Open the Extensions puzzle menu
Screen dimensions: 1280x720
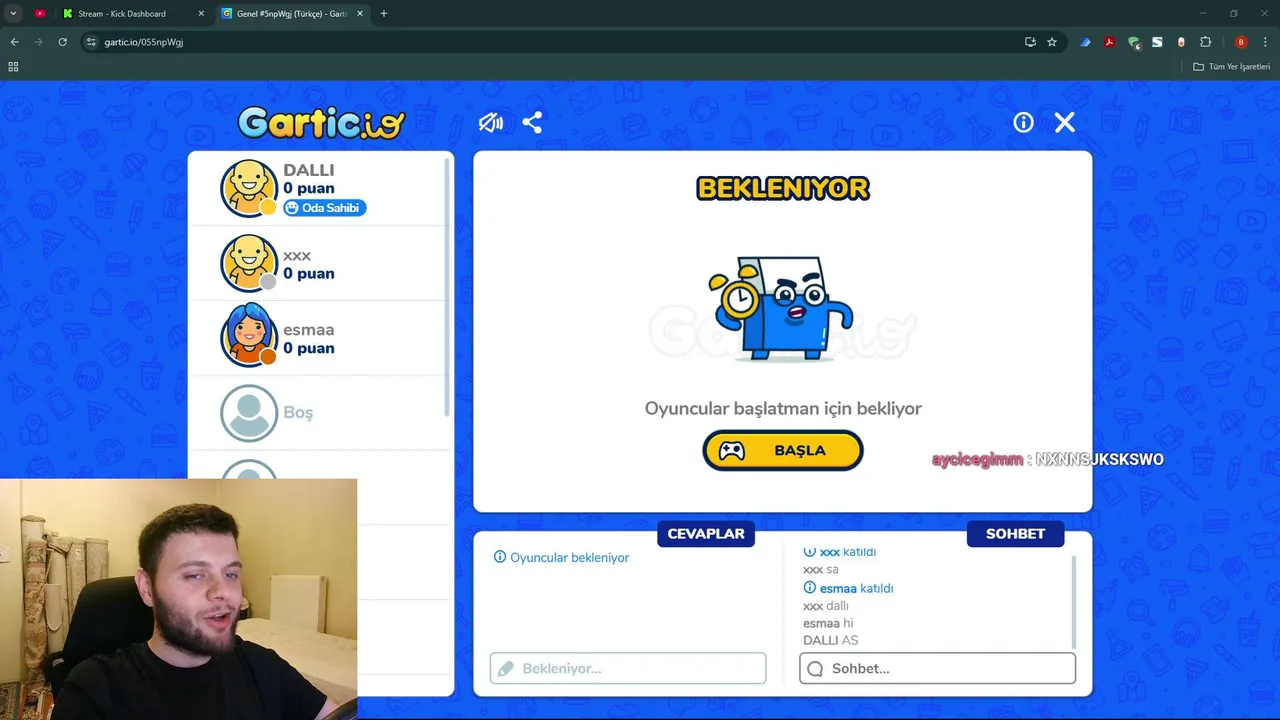(x=1205, y=42)
